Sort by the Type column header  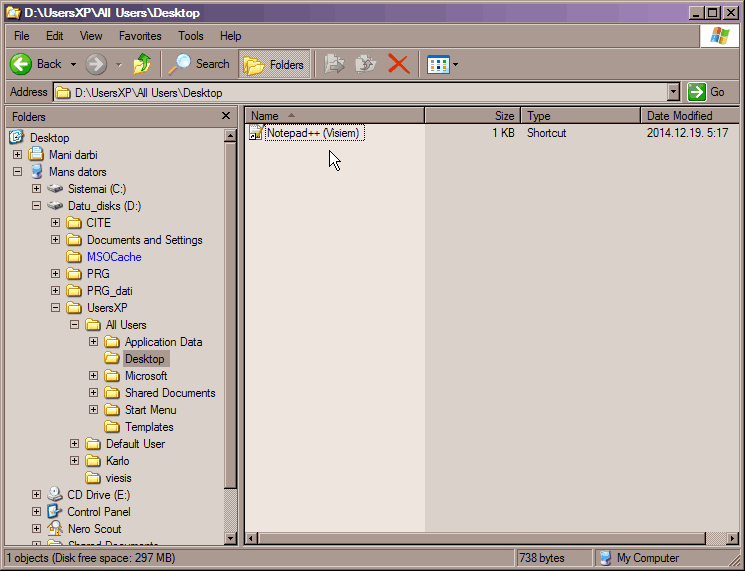(x=581, y=115)
